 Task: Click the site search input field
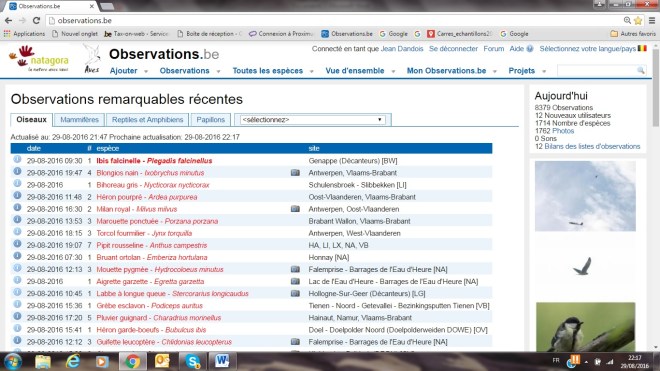596,70
